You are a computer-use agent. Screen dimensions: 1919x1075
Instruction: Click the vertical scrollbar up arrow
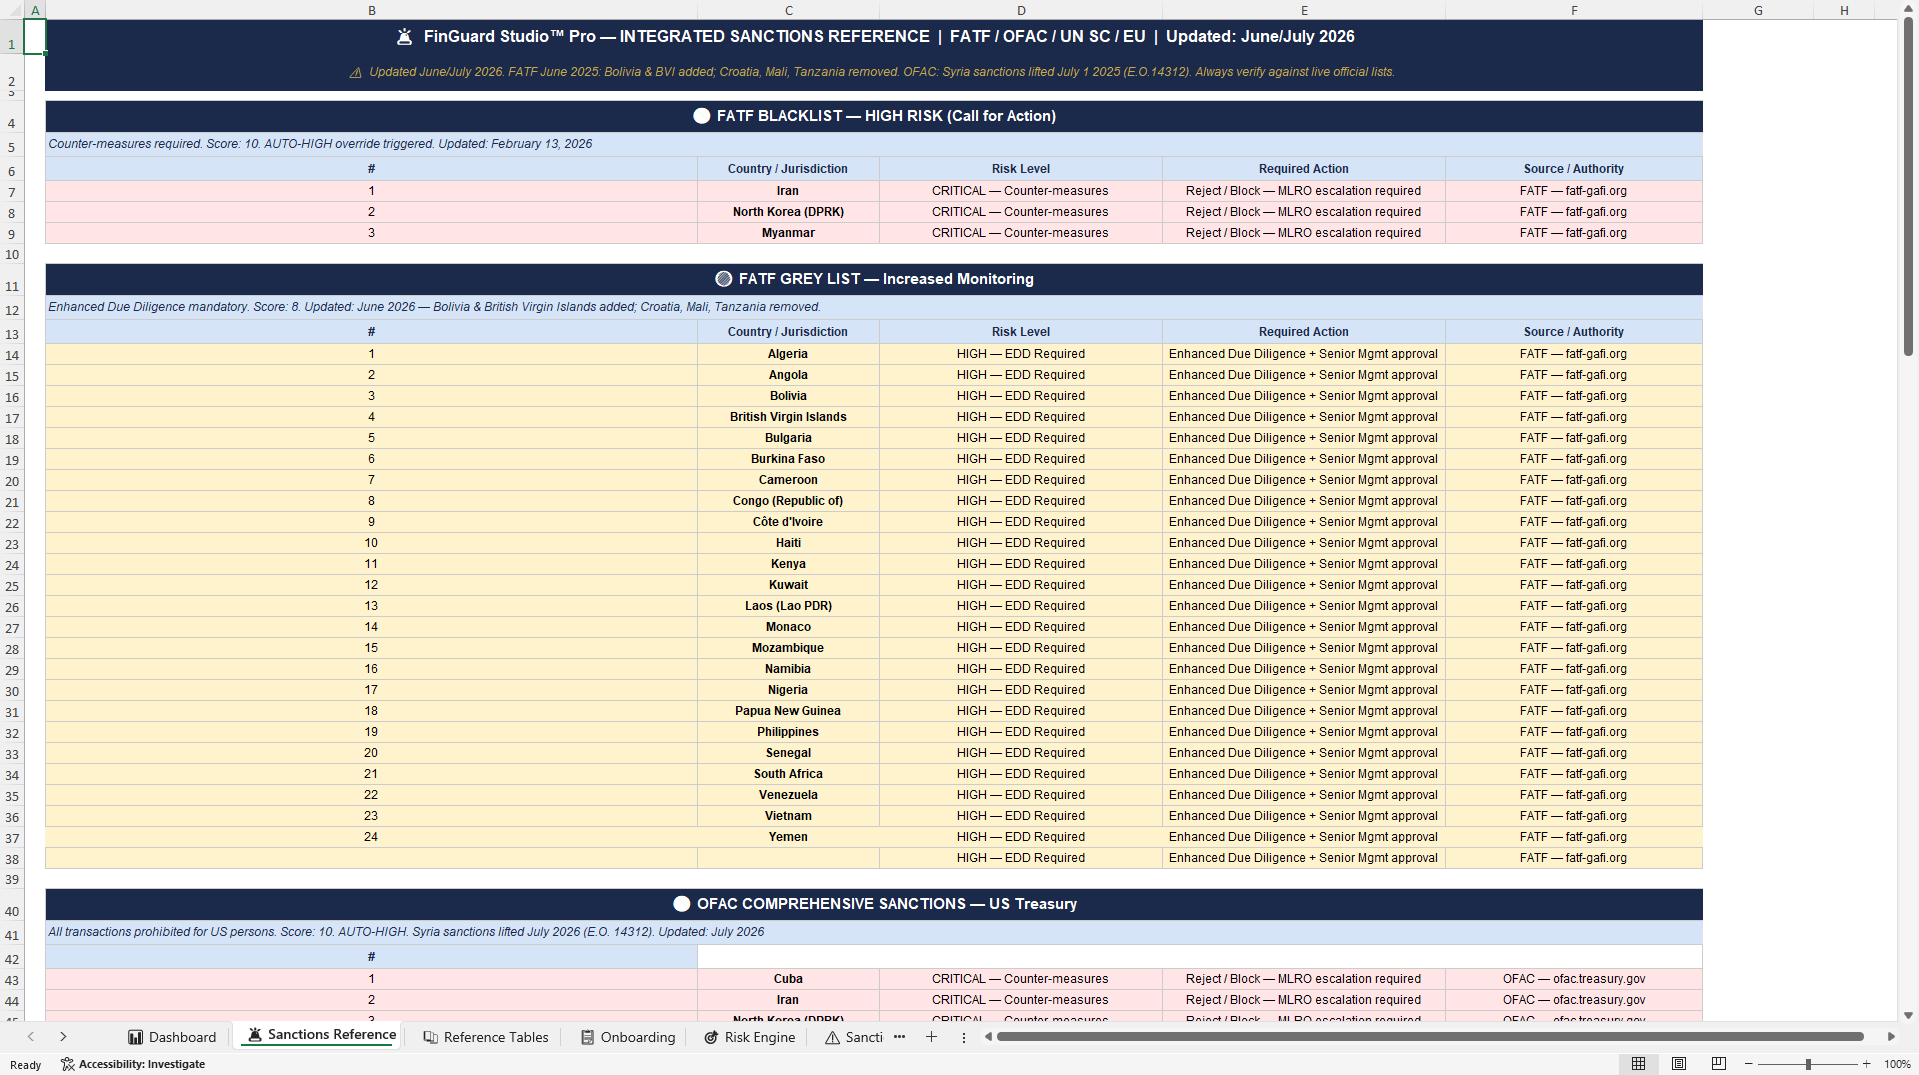pyautogui.click(x=1908, y=9)
